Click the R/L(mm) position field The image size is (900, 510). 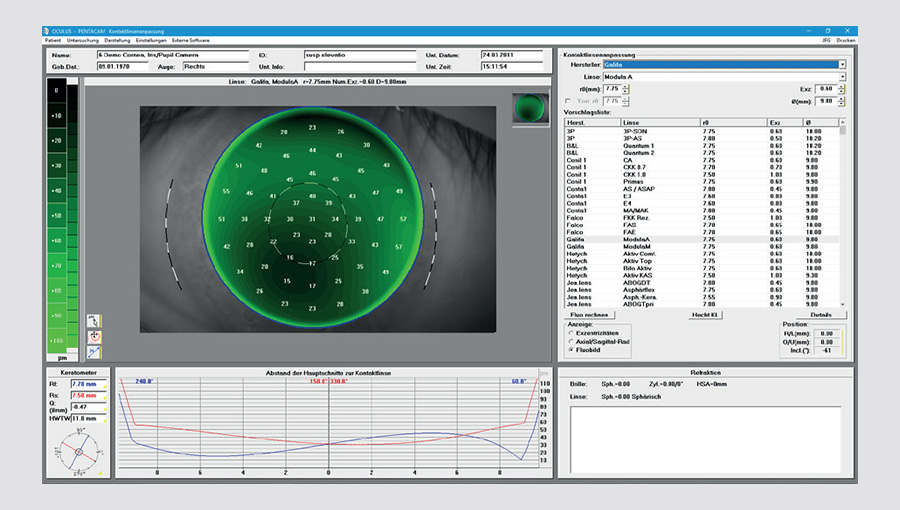827,333
